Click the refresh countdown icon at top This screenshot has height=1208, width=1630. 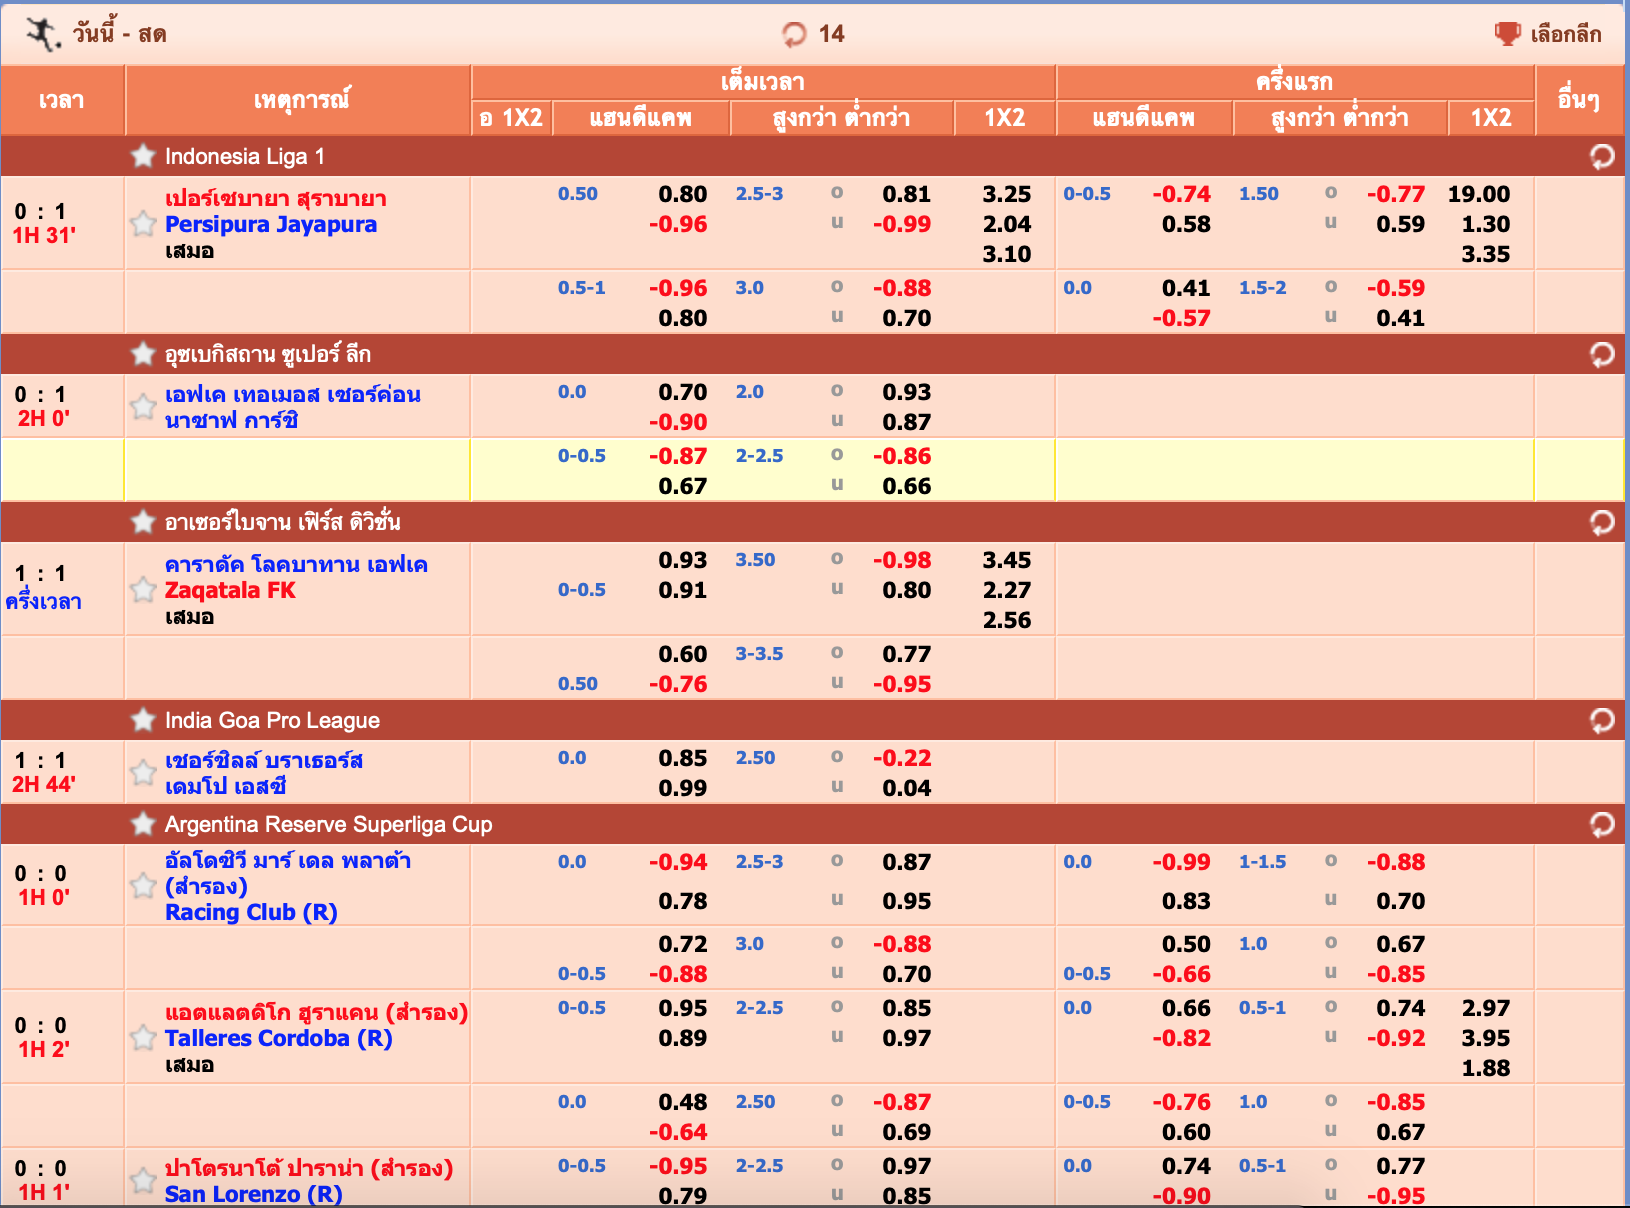click(x=794, y=35)
